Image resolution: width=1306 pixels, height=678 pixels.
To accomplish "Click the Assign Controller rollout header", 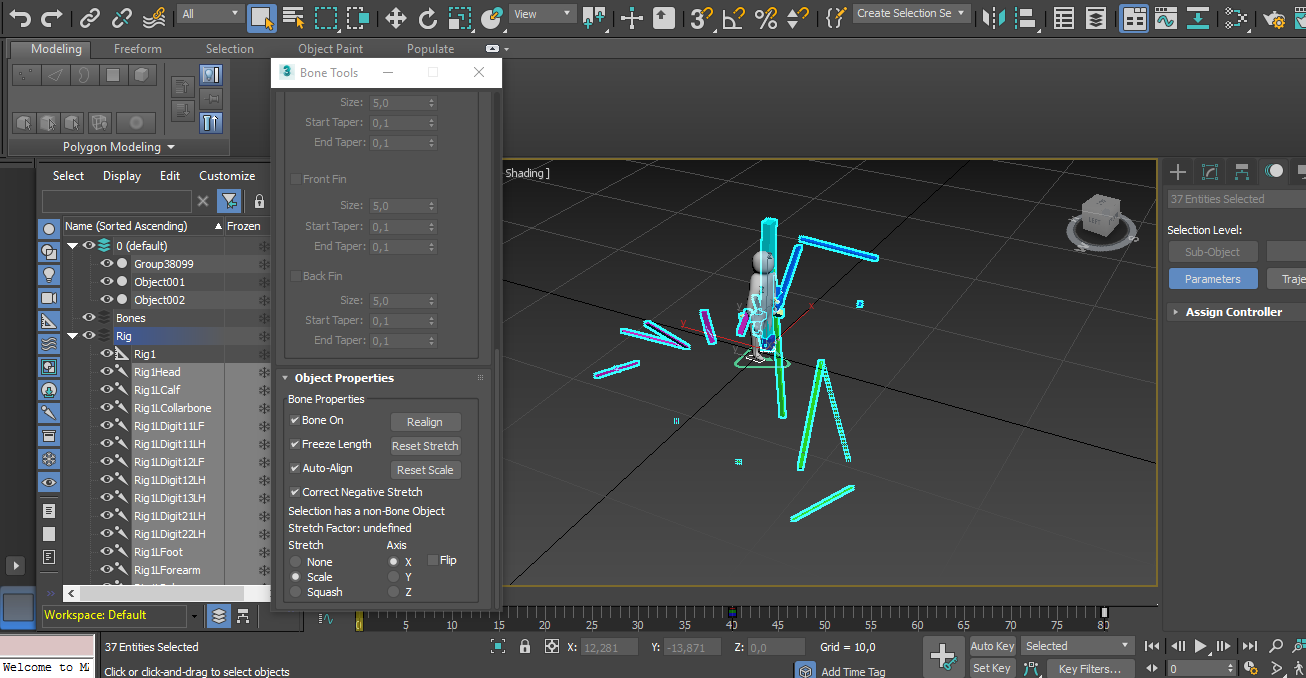I will pyautogui.click(x=1232, y=311).
